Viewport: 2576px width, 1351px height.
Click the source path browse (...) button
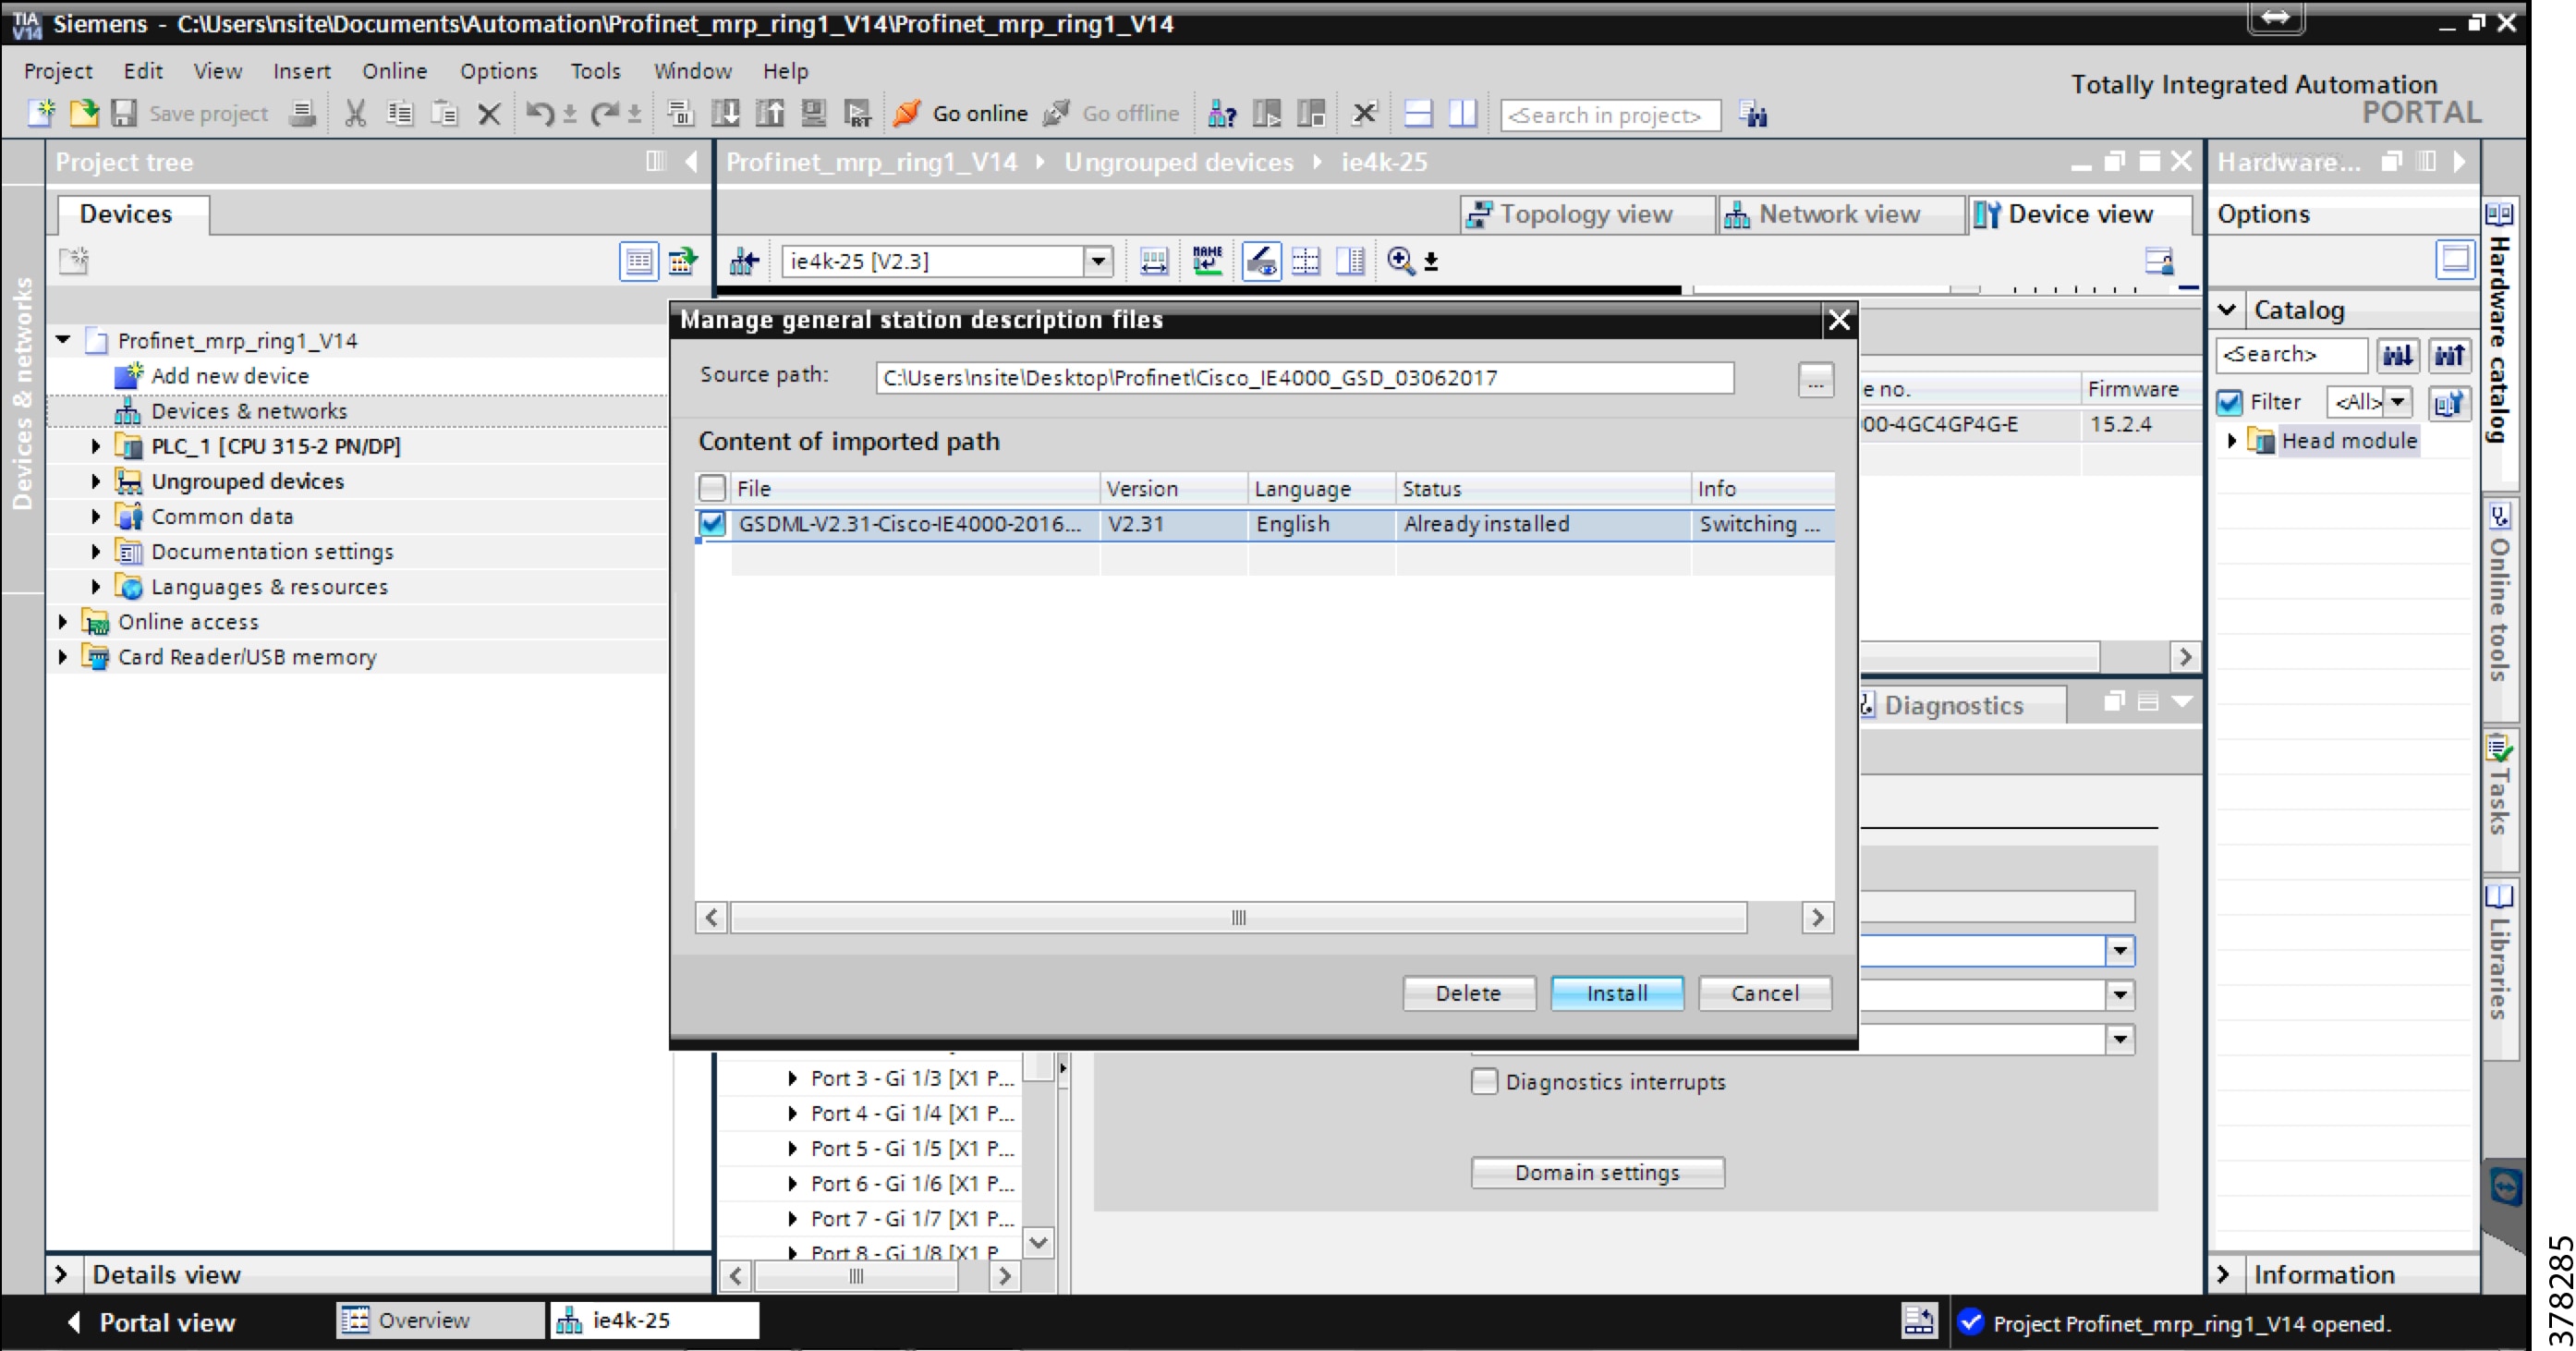point(1815,379)
